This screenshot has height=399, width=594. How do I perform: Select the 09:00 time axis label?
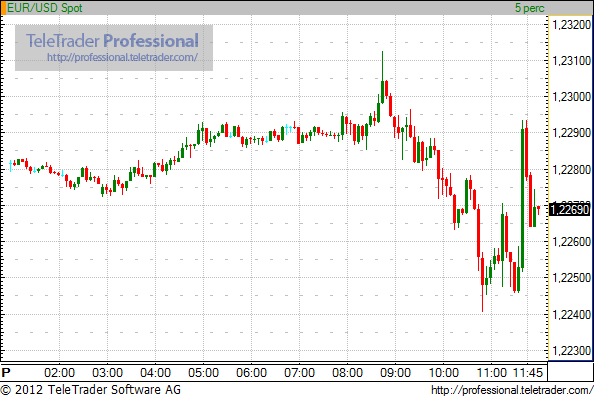tap(395, 372)
